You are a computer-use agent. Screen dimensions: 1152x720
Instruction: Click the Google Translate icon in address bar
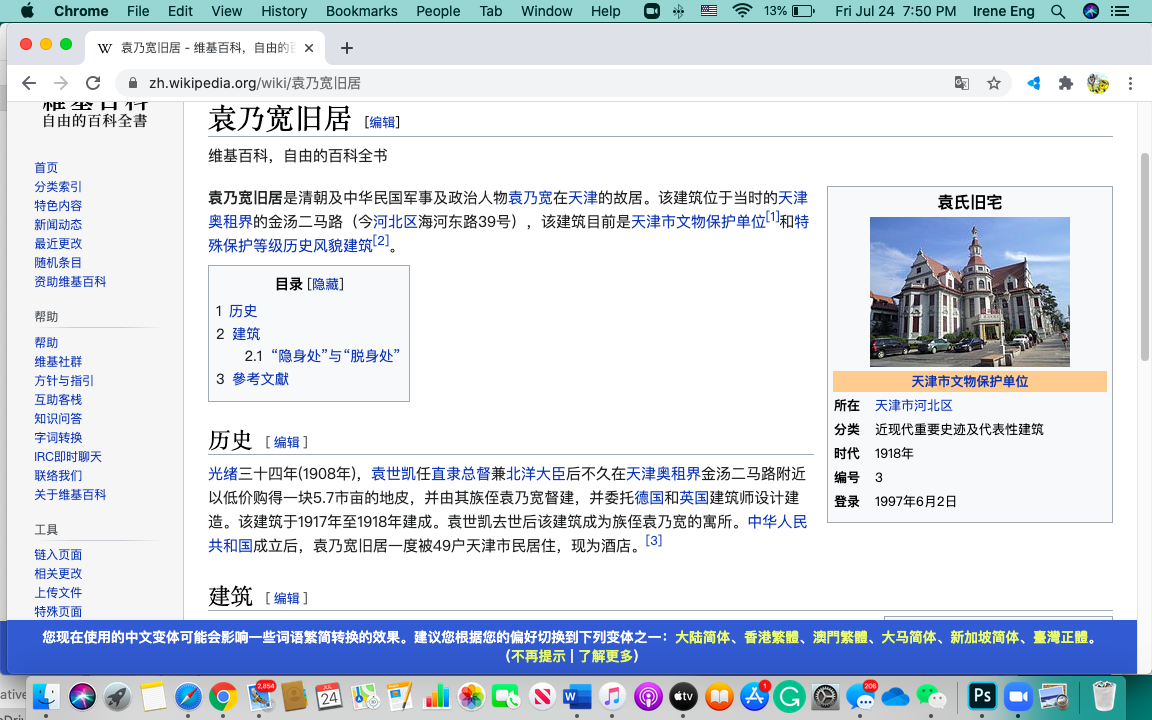point(961,83)
